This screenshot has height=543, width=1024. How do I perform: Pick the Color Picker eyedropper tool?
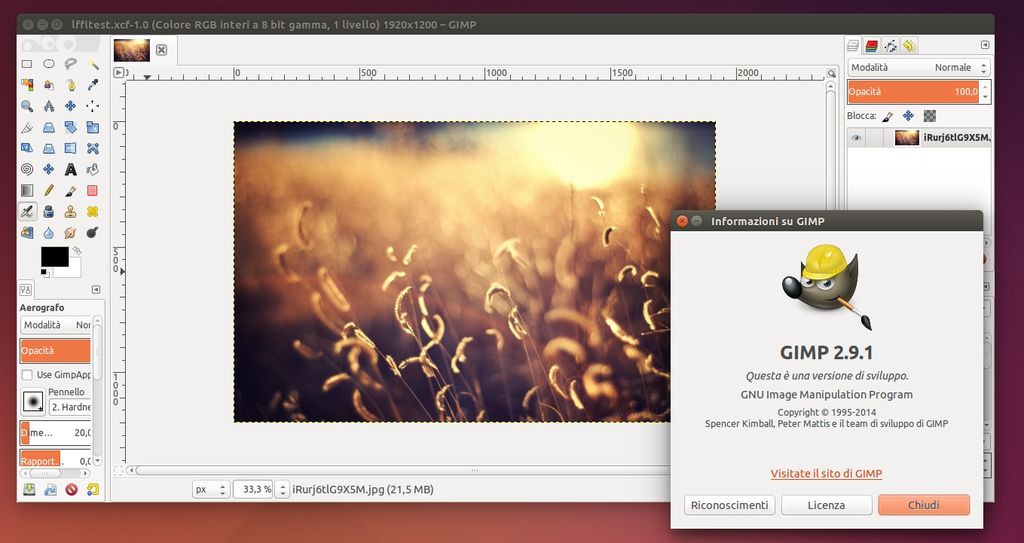(x=93, y=85)
